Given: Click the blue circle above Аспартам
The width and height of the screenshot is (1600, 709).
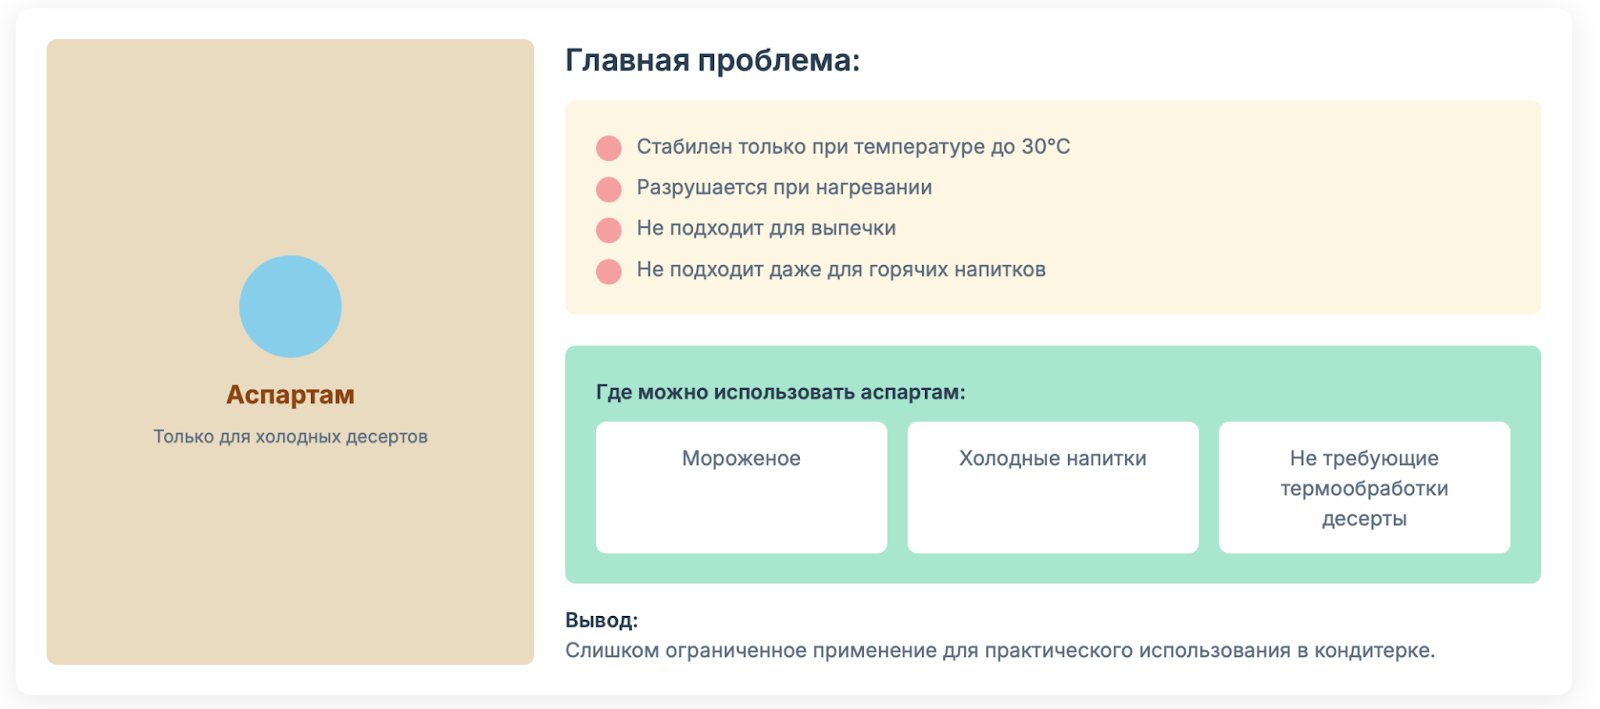Looking at the screenshot, I should click(x=290, y=306).
